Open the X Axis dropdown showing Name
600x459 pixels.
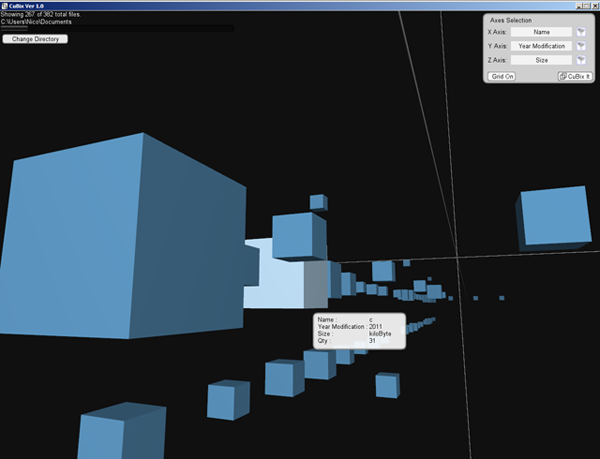(x=541, y=32)
